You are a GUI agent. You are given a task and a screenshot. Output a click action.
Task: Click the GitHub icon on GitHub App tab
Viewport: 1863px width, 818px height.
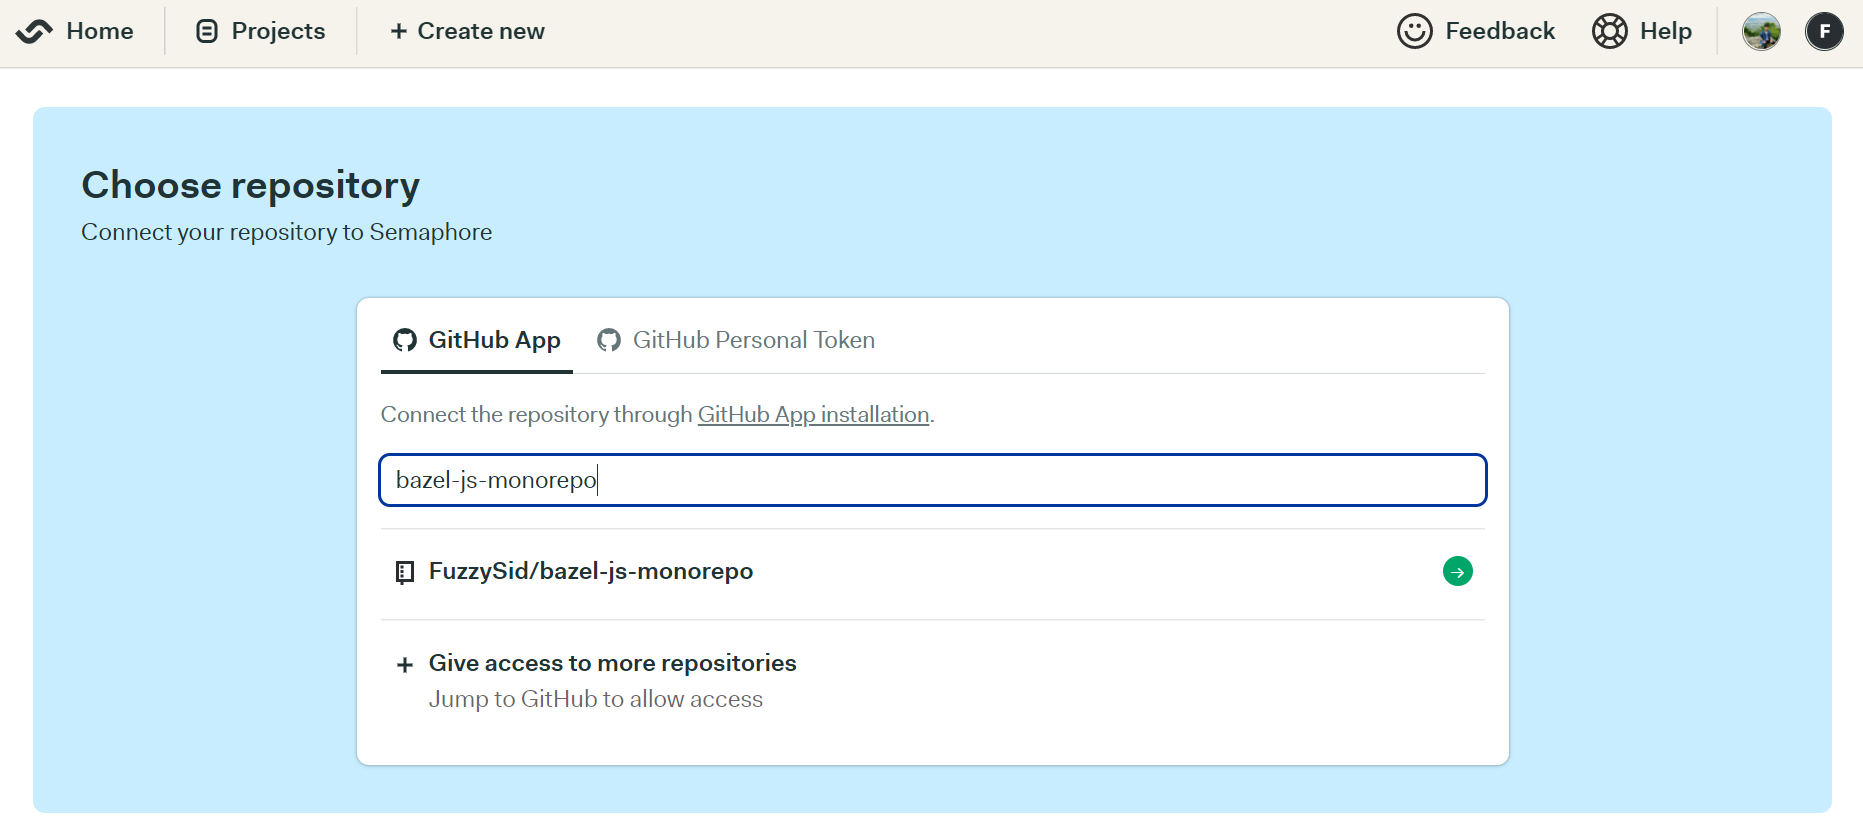[x=404, y=340]
